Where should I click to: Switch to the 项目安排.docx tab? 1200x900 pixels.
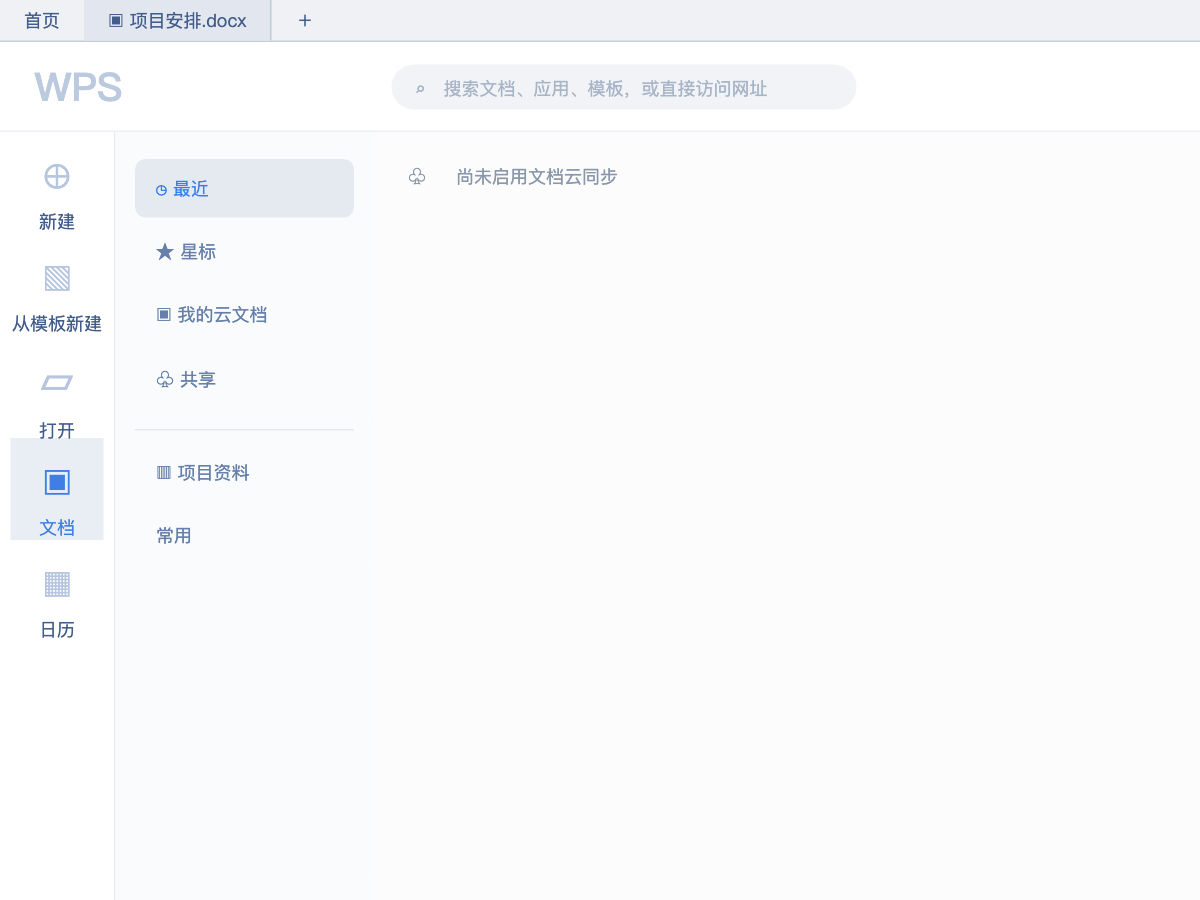[x=177, y=20]
